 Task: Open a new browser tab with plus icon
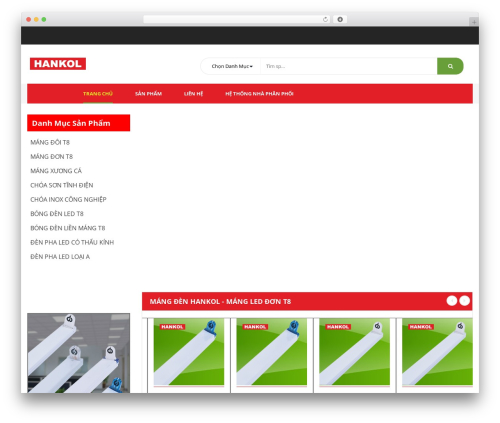click(x=474, y=22)
